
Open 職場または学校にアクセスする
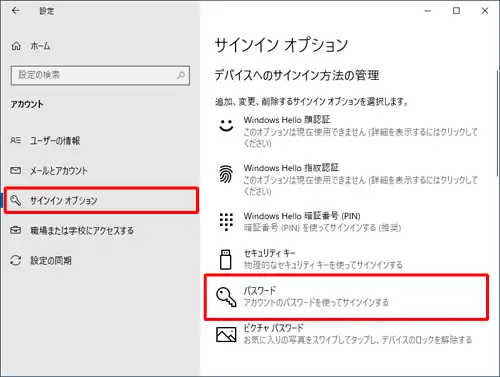pos(100,230)
